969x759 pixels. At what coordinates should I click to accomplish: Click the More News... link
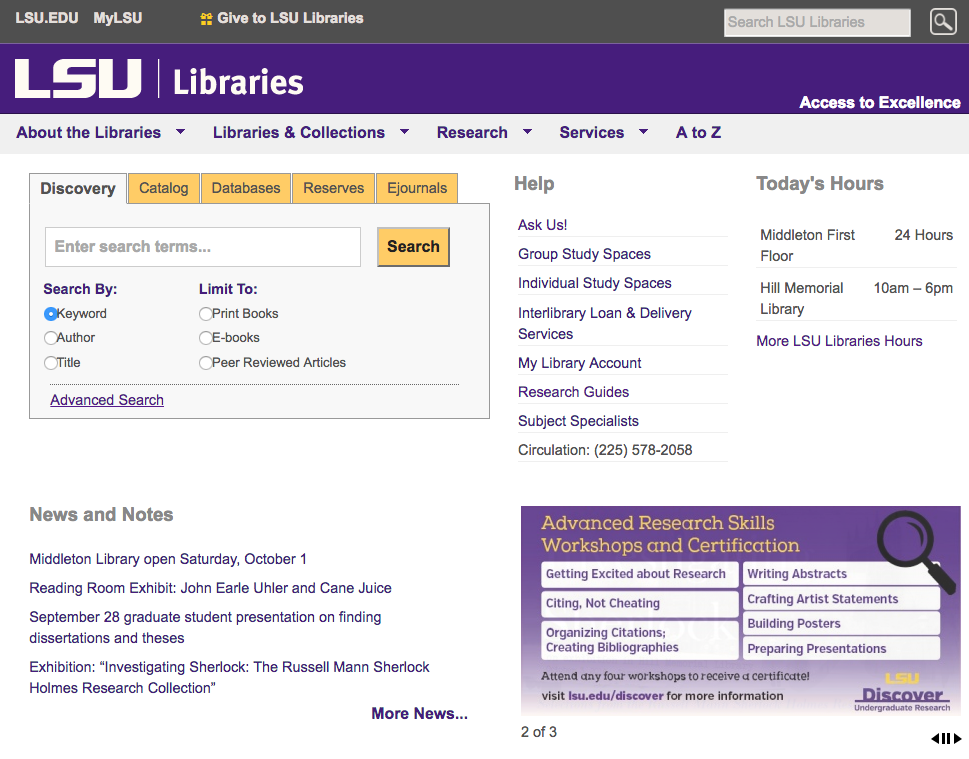(420, 713)
